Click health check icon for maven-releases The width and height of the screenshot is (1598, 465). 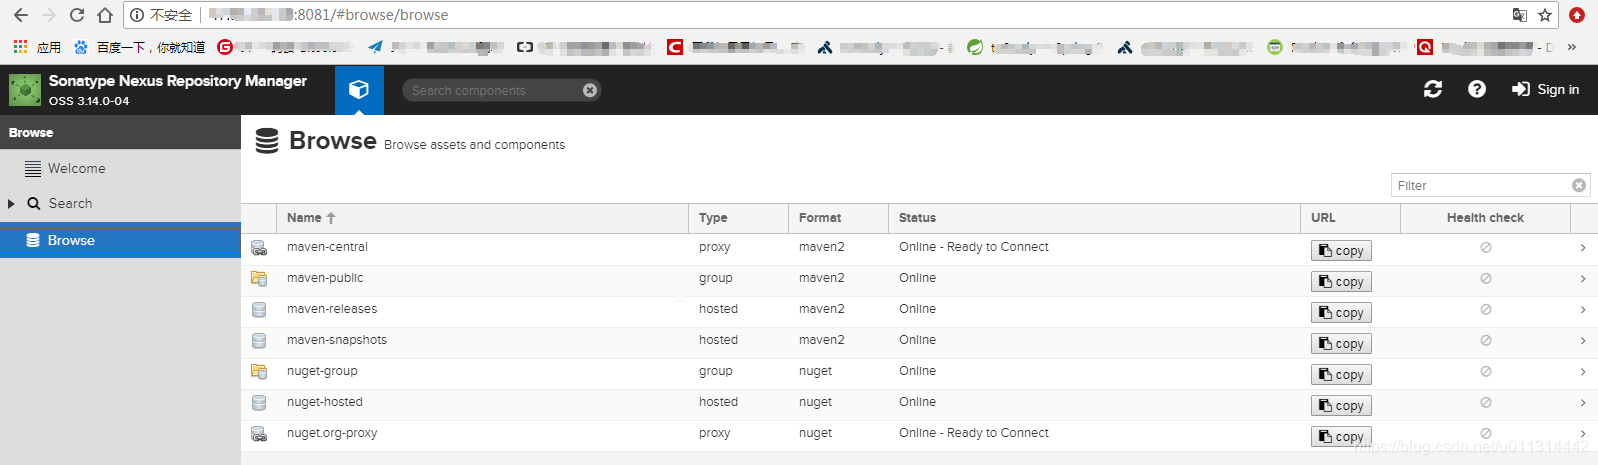tap(1486, 310)
